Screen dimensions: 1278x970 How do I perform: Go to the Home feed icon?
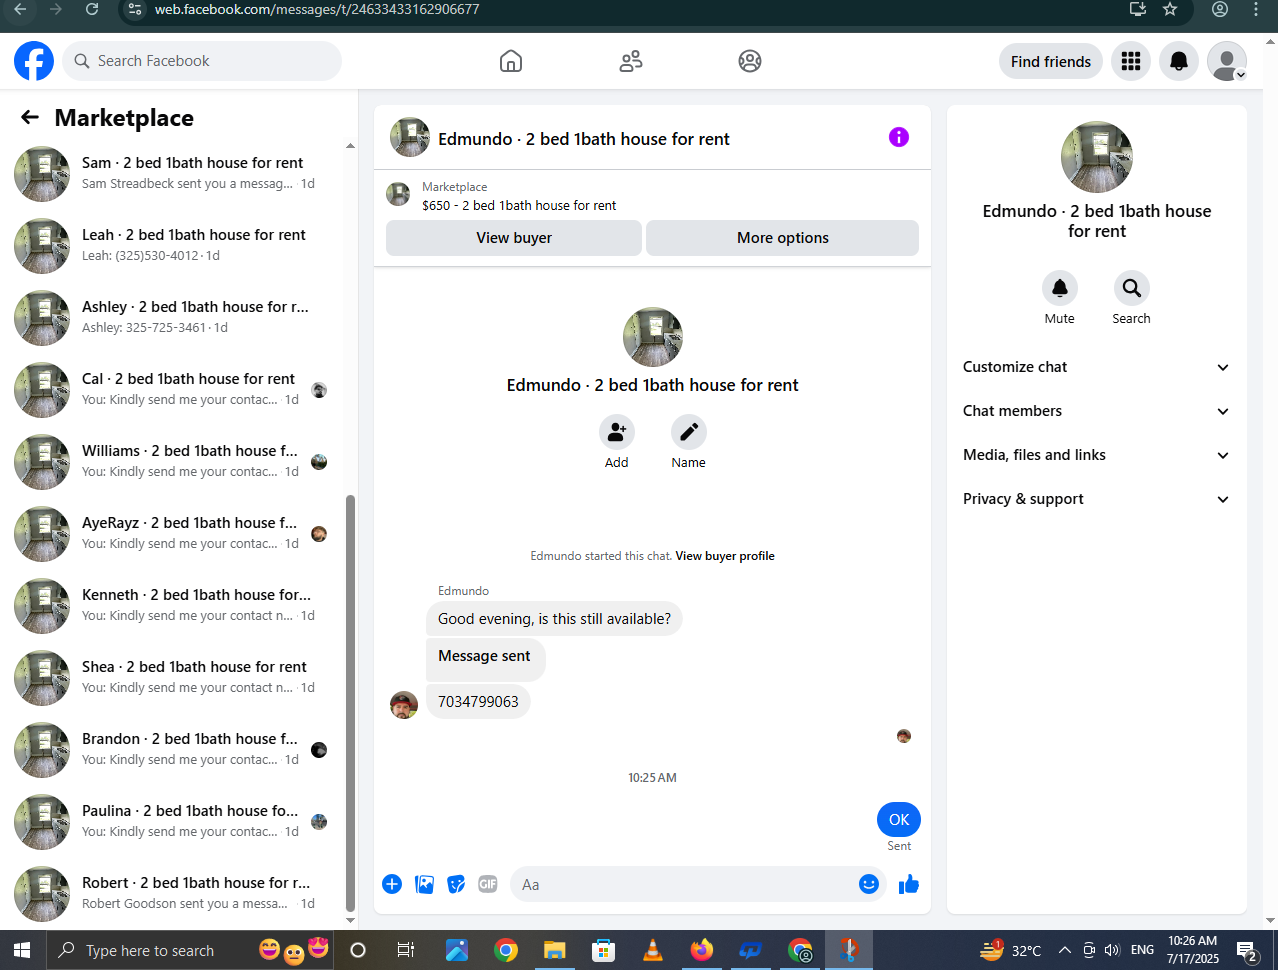click(511, 61)
